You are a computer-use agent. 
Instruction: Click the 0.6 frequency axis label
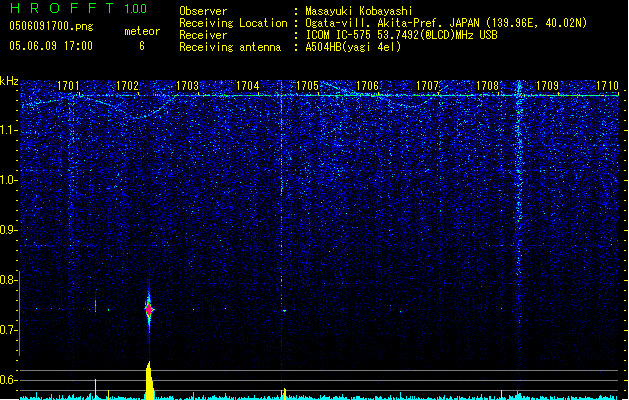click(x=8, y=380)
